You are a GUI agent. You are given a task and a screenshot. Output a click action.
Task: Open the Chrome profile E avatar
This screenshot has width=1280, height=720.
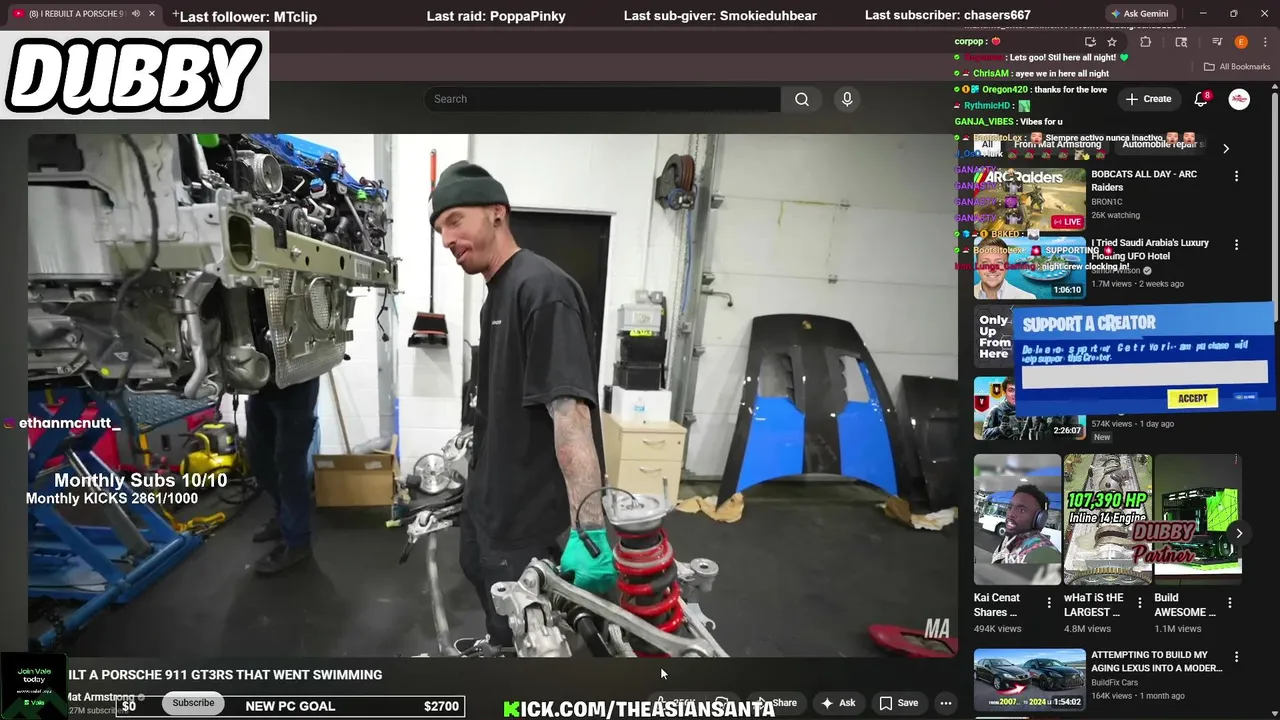coord(1241,42)
